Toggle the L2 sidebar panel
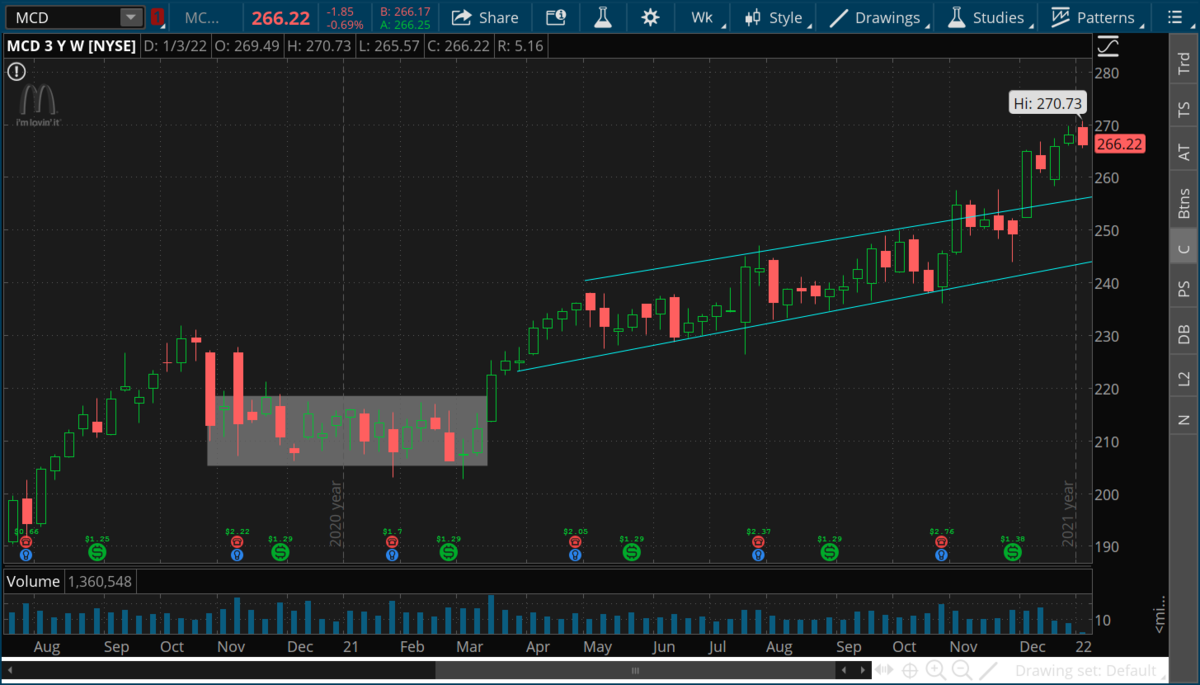This screenshot has width=1200, height=685. tap(1184, 378)
